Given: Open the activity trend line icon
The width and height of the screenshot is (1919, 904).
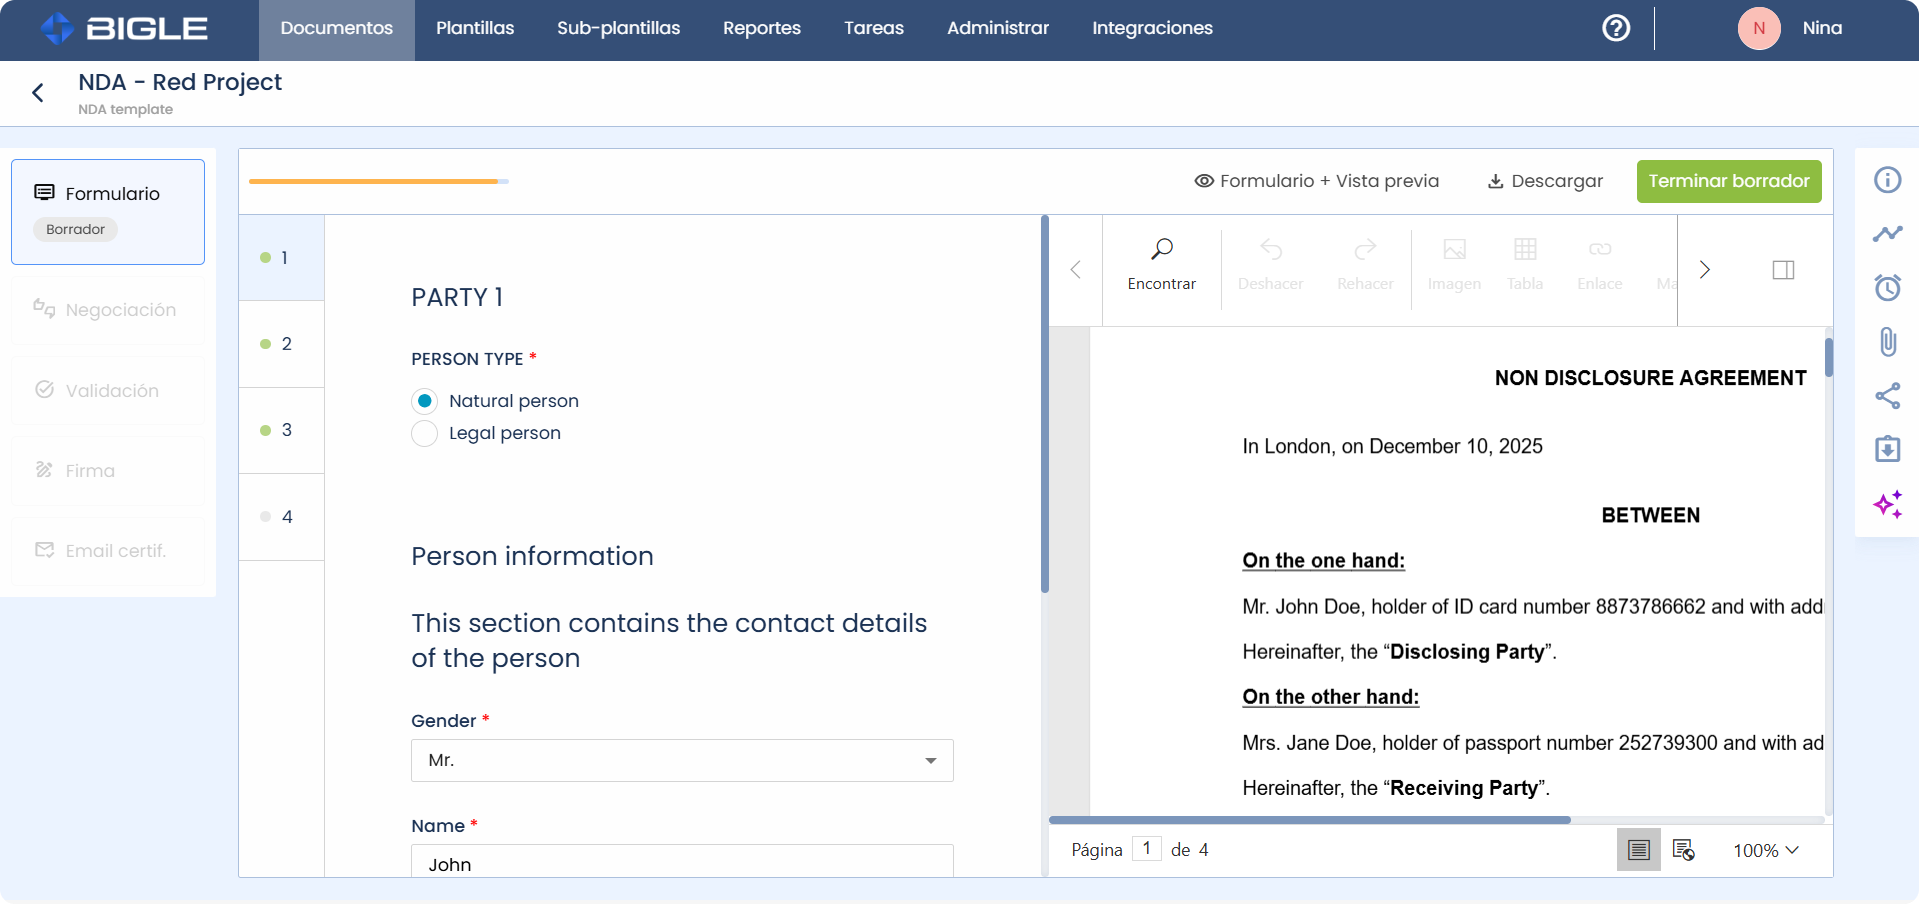Looking at the screenshot, I should (x=1887, y=234).
